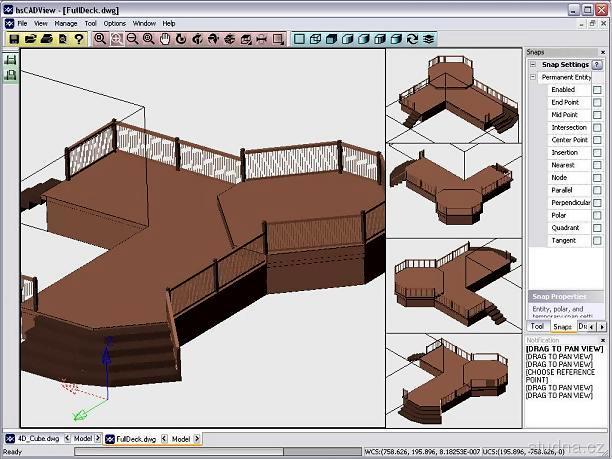This screenshot has width=612, height=459.
Task: Close the Snaps panel
Action: pos(603,52)
